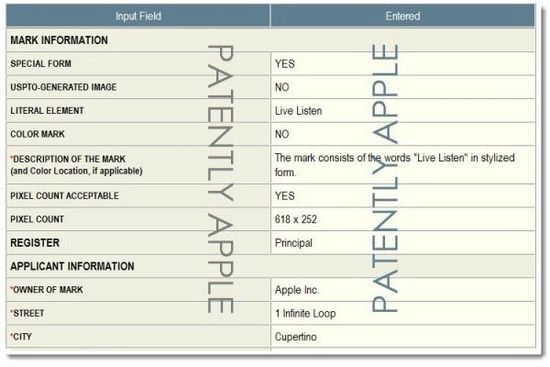Image resolution: width=550 pixels, height=367 pixels.
Task: Select the APPLICANT INFORMATION section heading
Action: 72,266
